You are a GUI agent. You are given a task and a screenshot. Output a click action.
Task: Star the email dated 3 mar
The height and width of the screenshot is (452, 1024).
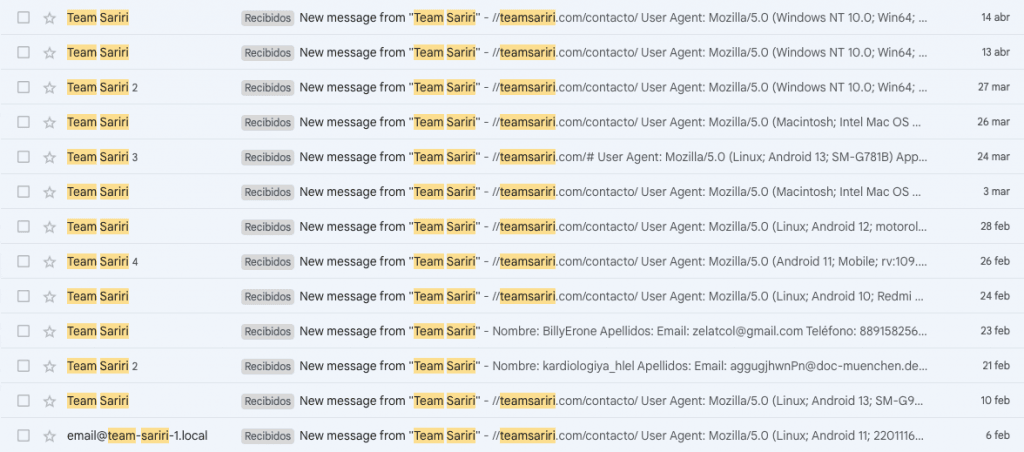(x=49, y=192)
